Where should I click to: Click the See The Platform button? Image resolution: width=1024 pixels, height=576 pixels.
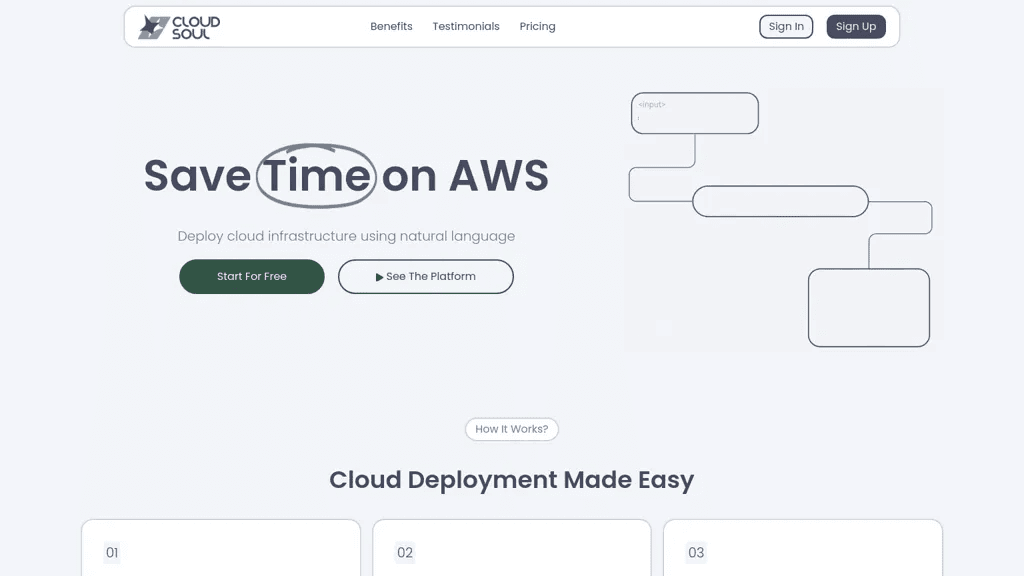pos(426,276)
